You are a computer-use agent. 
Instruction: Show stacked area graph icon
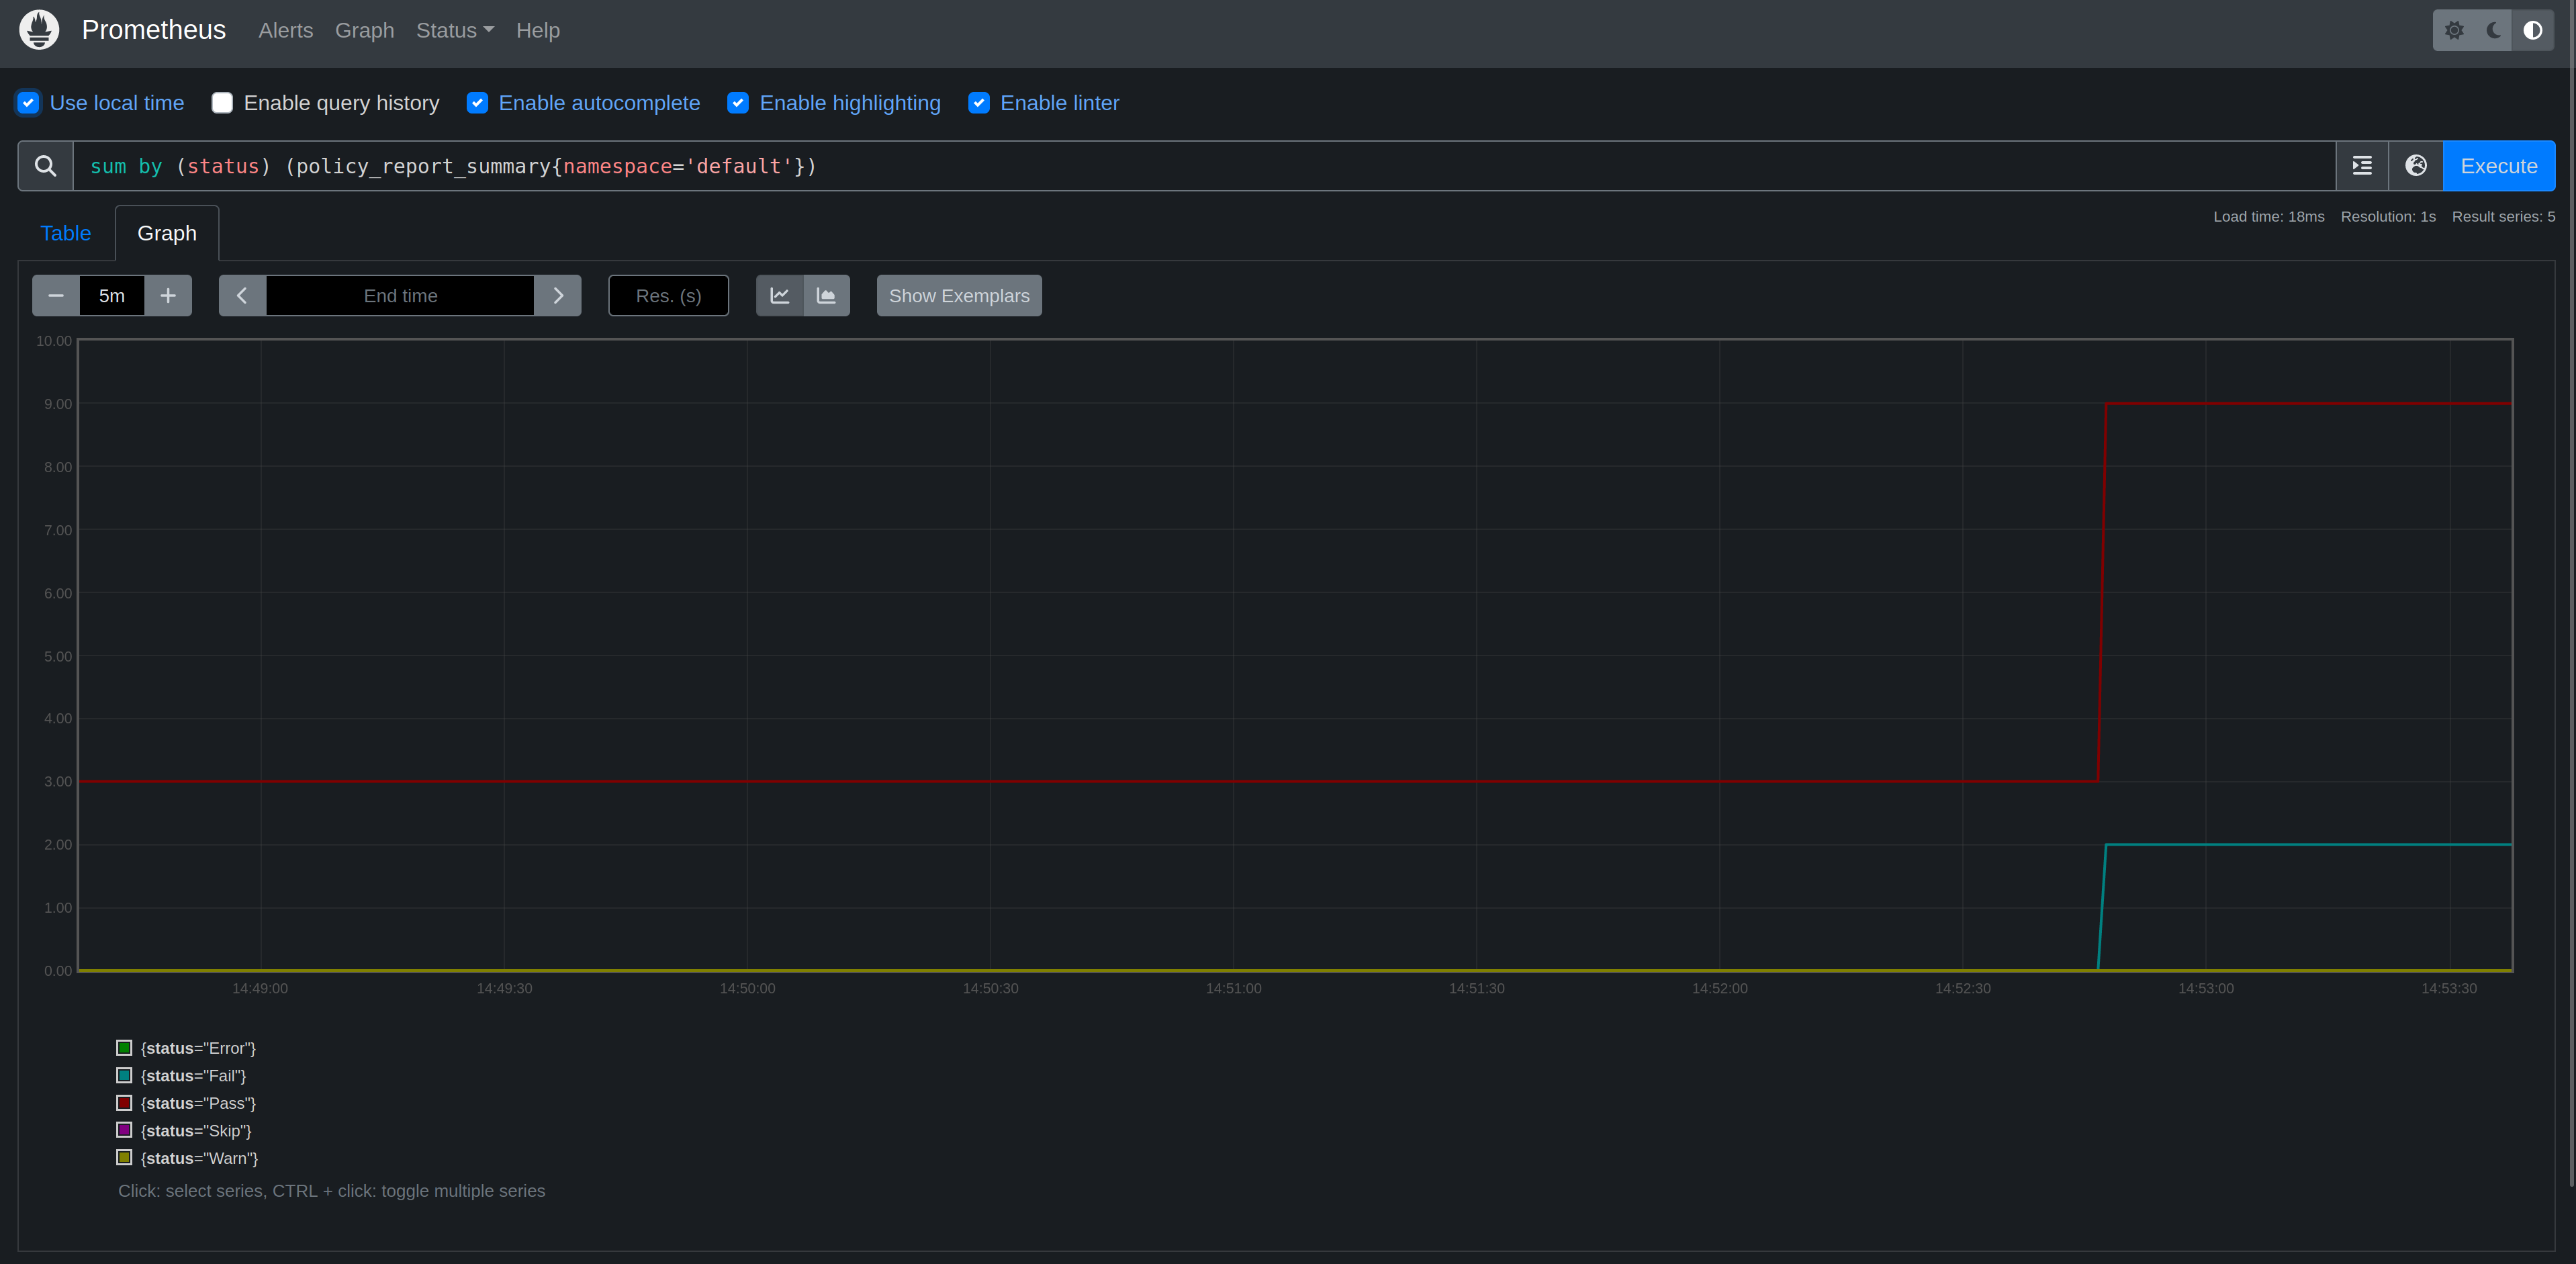pyautogui.click(x=826, y=296)
